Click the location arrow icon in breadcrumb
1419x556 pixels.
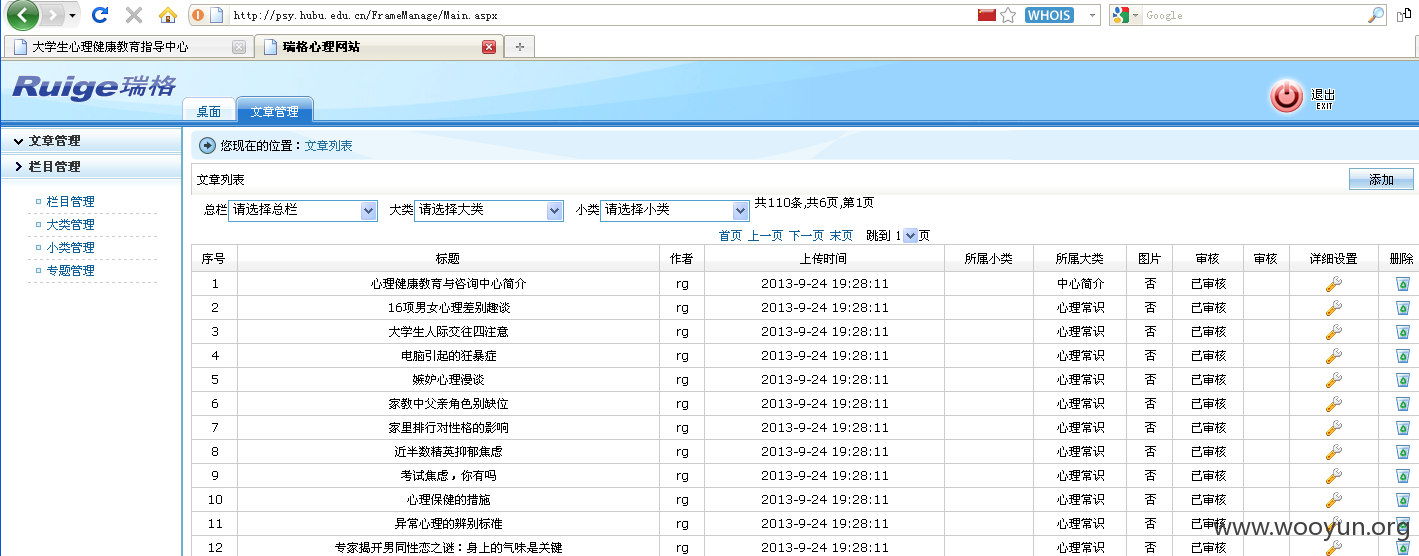click(207, 146)
